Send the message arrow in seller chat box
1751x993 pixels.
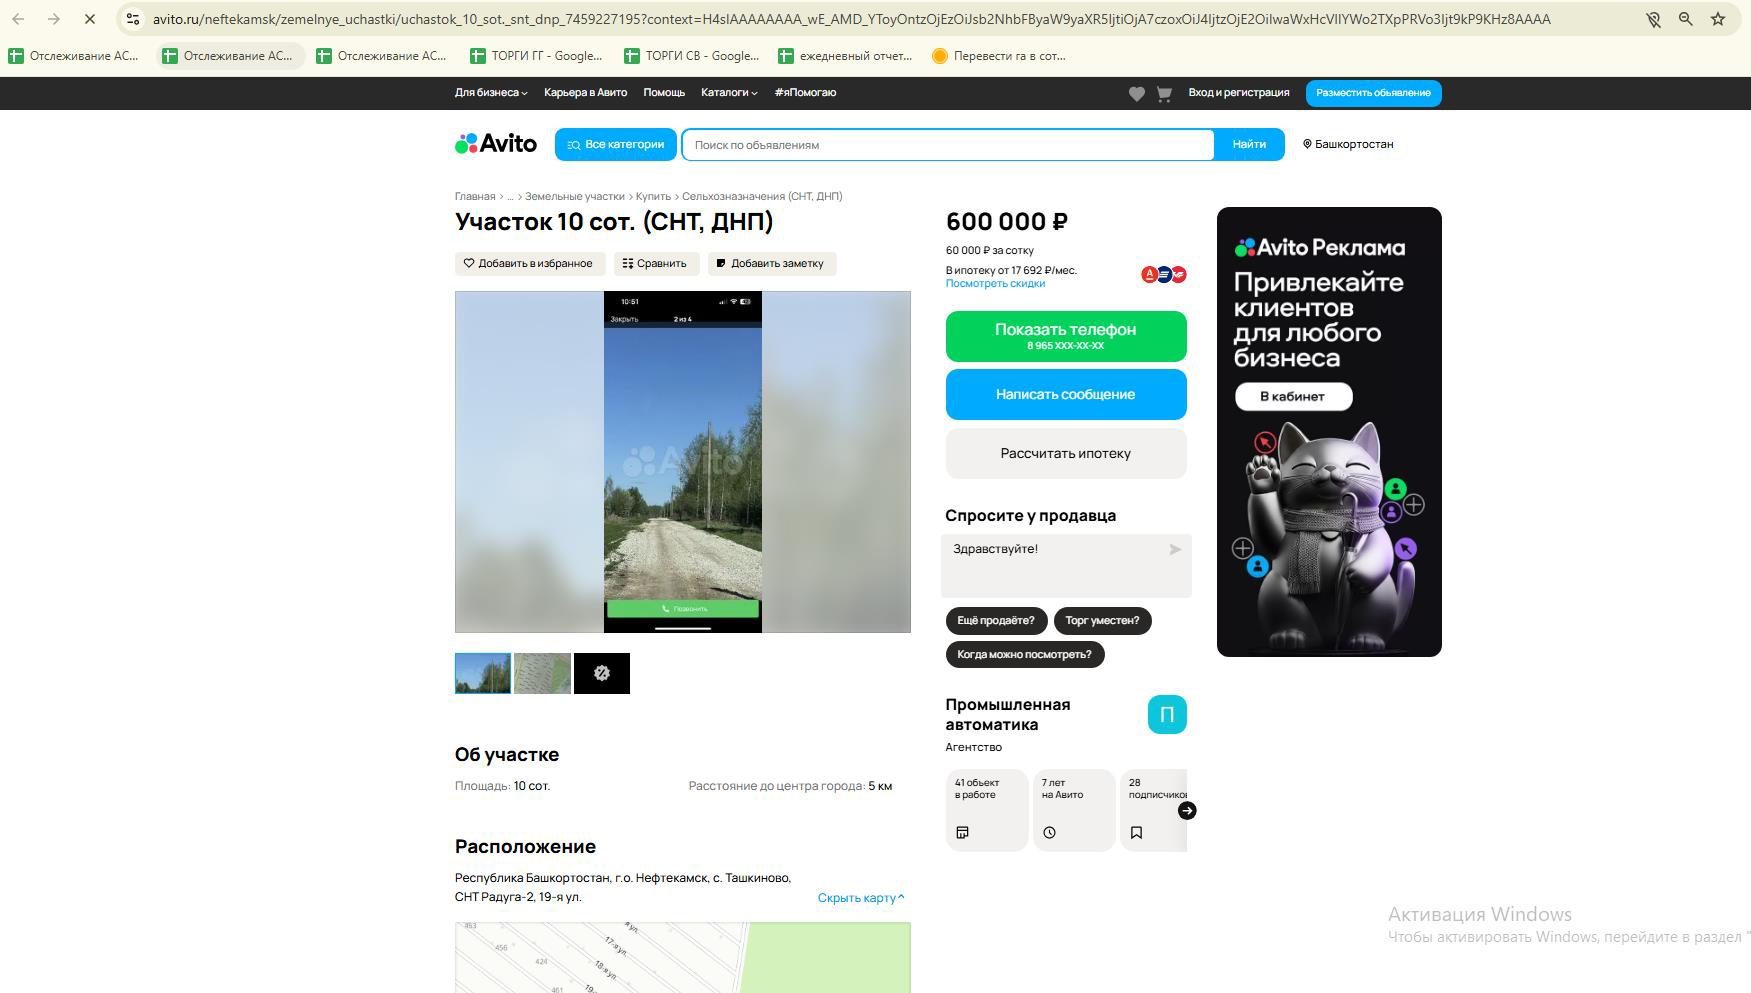pyautogui.click(x=1175, y=549)
